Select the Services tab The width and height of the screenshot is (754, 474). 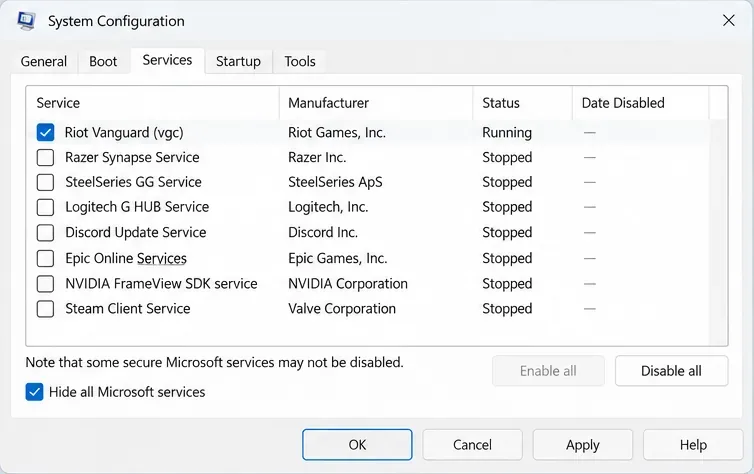(x=167, y=60)
